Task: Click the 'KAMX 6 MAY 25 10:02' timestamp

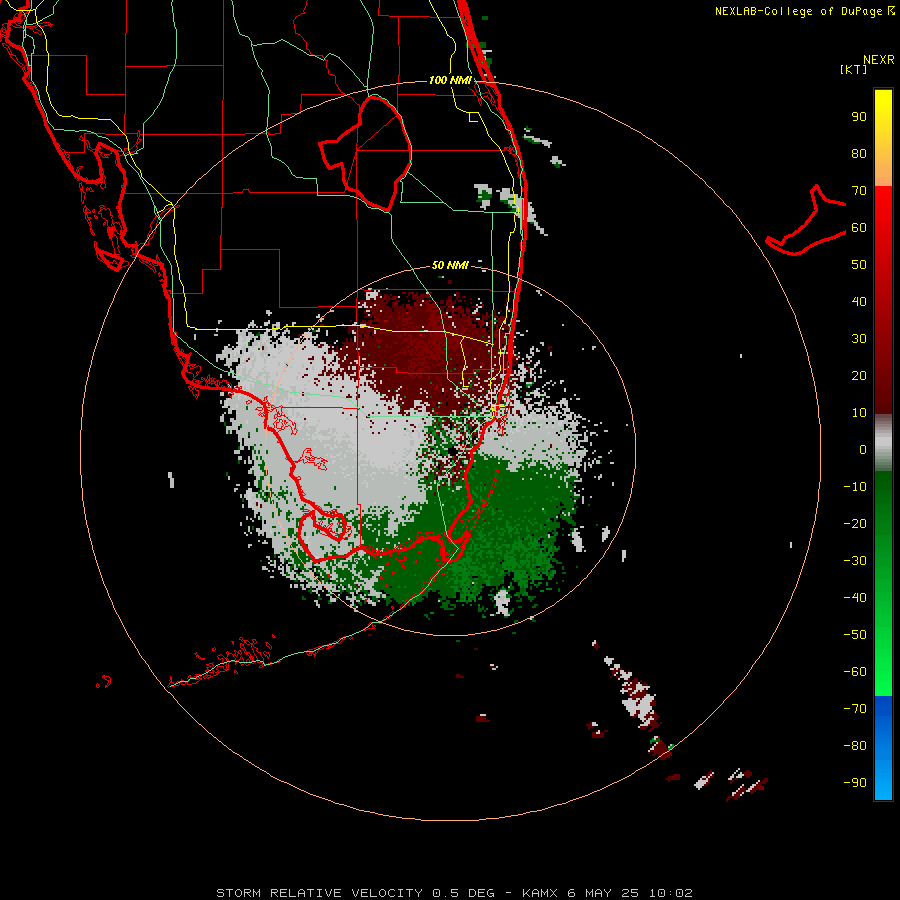Action: 607,893
